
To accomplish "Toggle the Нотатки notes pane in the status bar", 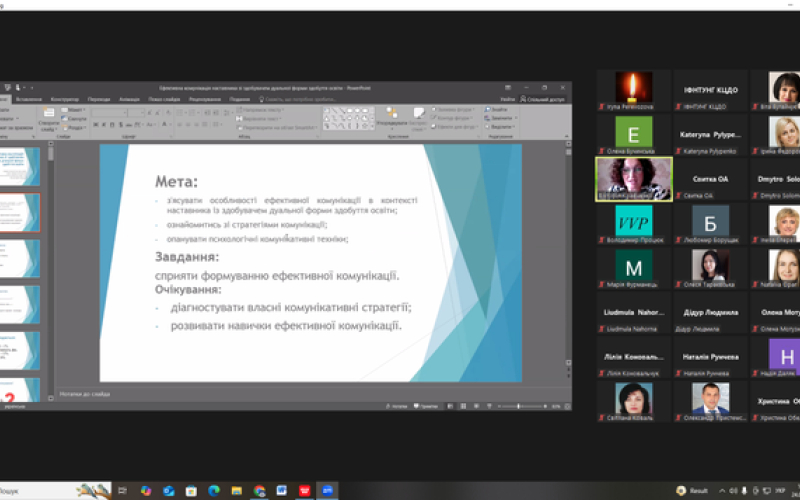I will click(x=396, y=407).
